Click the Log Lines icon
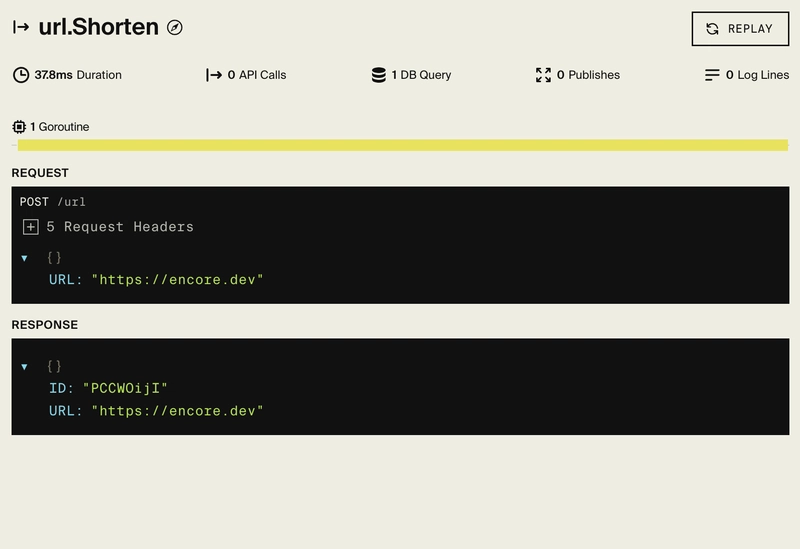 pos(712,75)
